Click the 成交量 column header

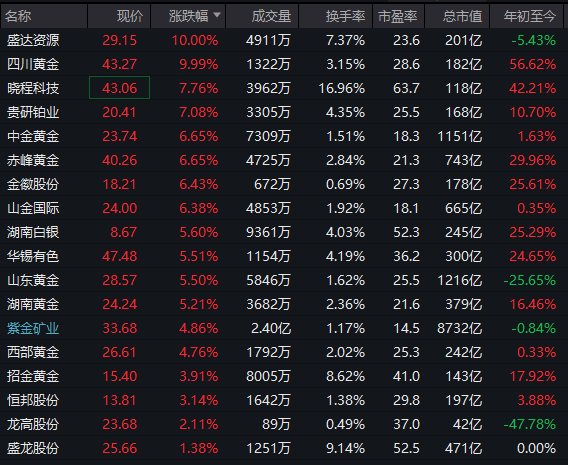click(x=262, y=16)
